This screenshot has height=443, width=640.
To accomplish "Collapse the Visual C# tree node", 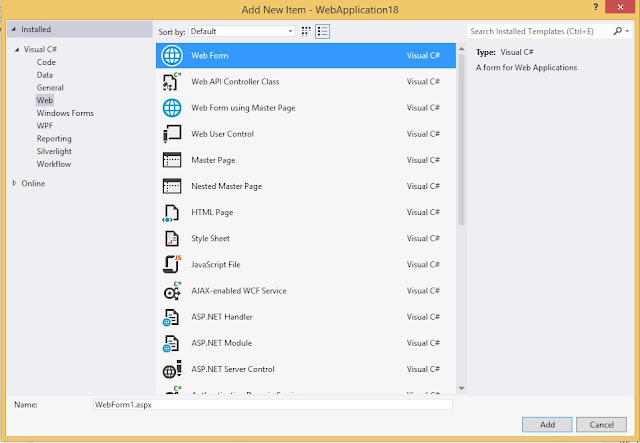I will [17, 50].
